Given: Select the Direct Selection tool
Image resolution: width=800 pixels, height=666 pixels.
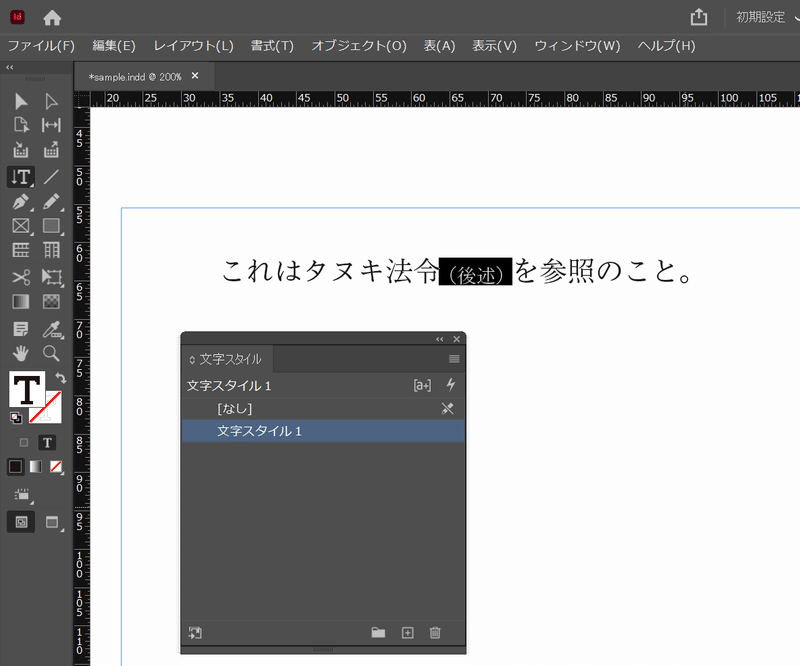Looking at the screenshot, I should [x=51, y=101].
